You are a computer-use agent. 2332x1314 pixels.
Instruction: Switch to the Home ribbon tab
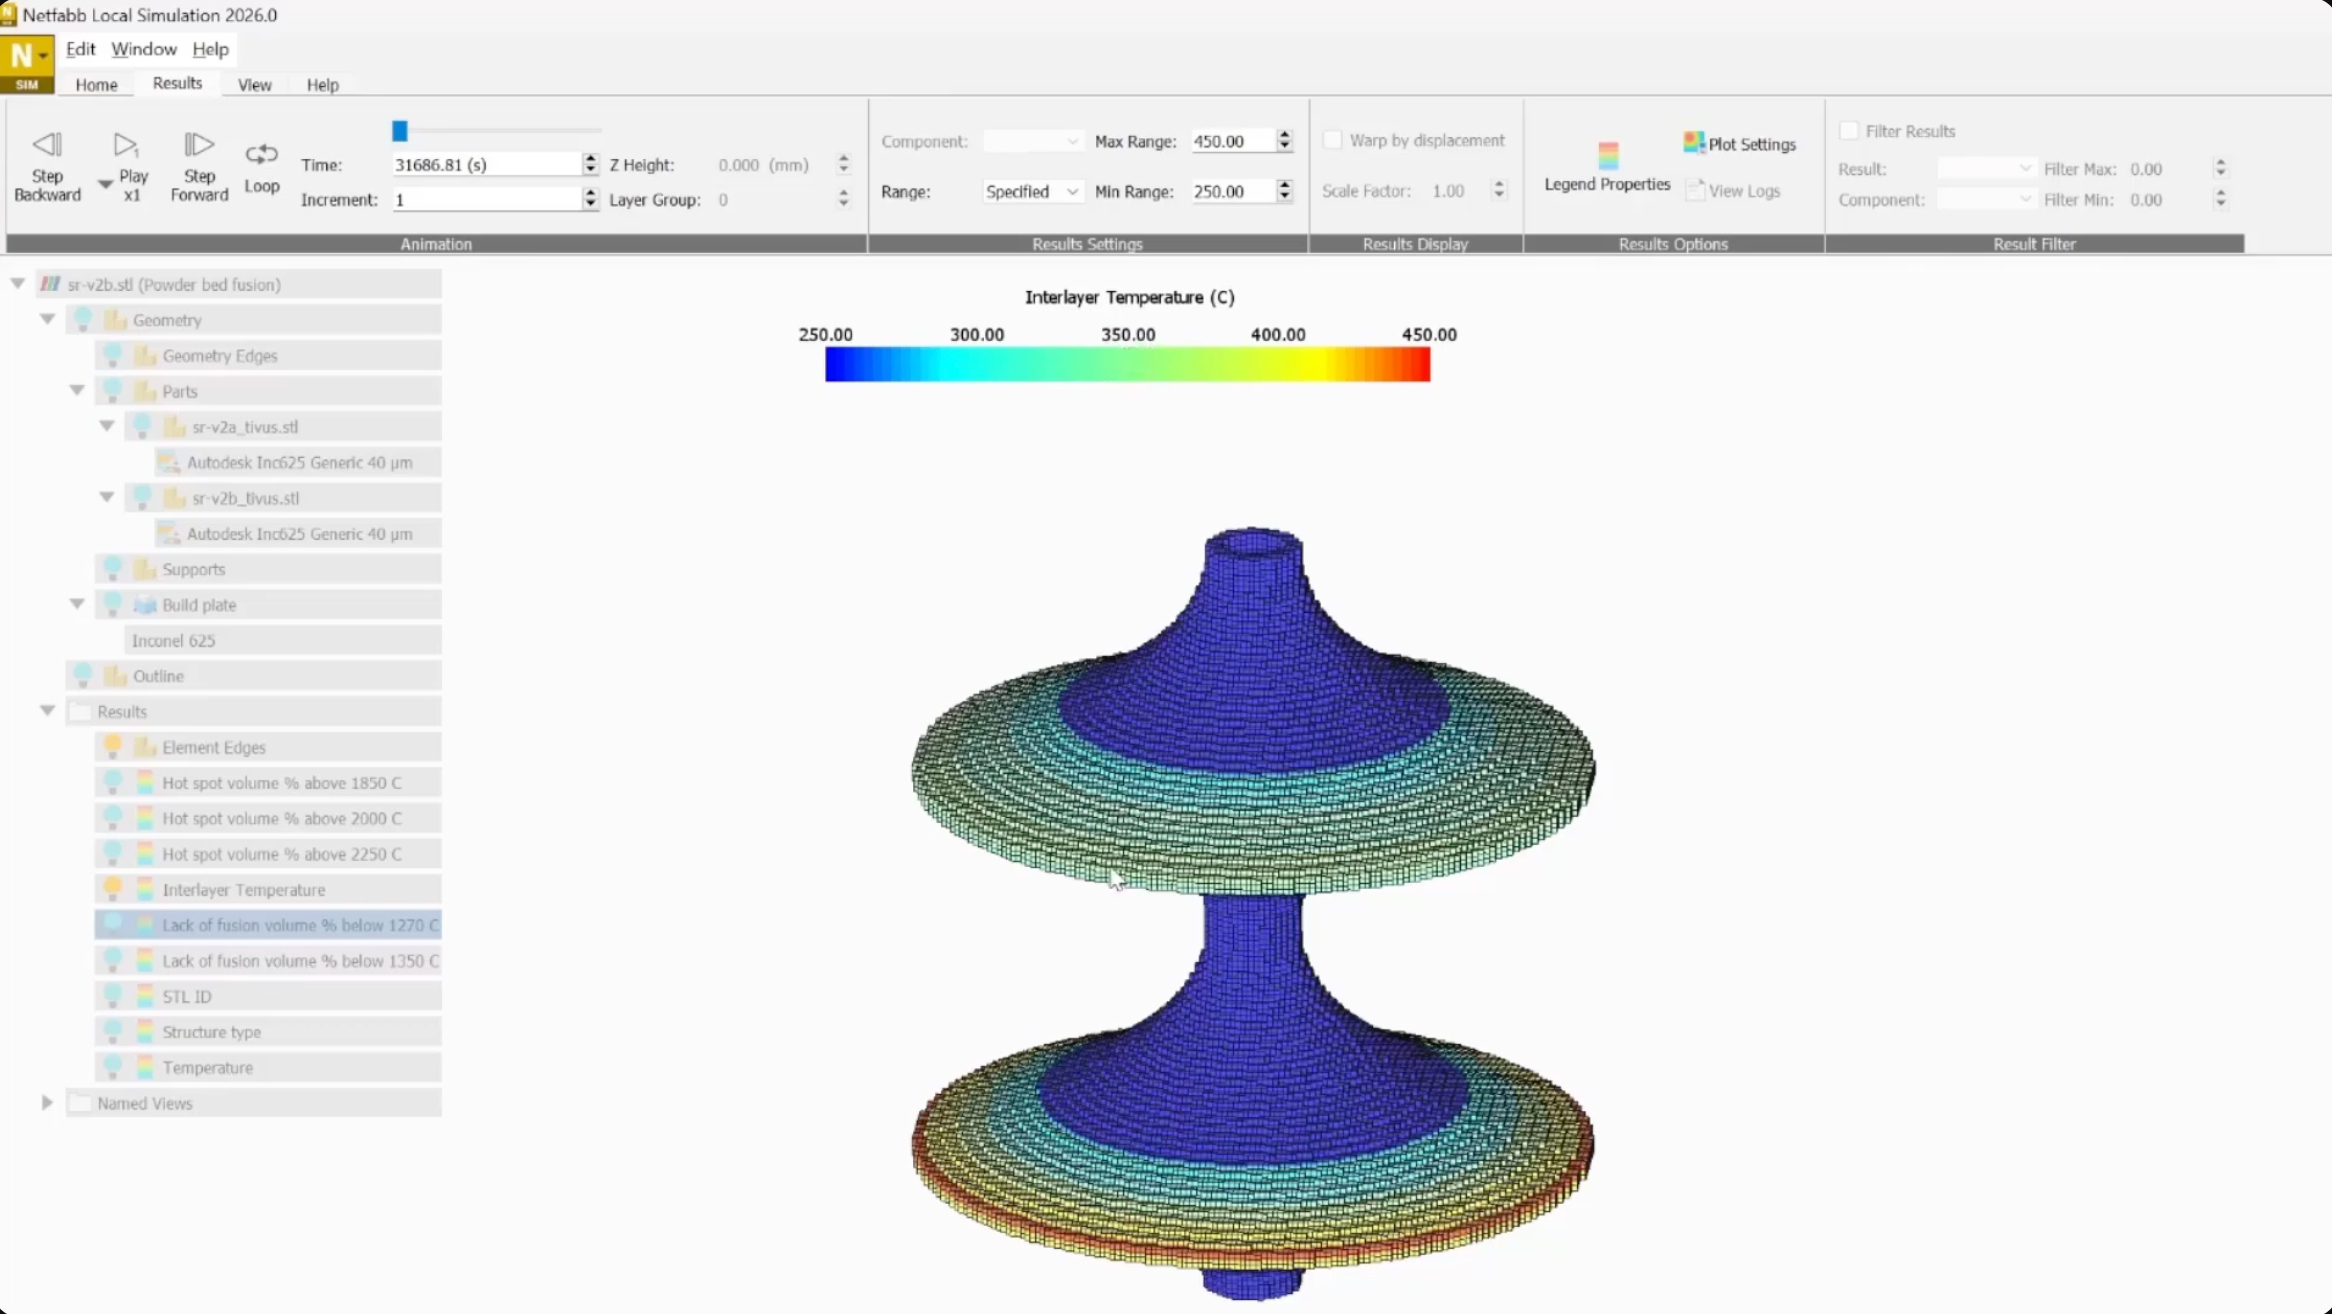96,85
